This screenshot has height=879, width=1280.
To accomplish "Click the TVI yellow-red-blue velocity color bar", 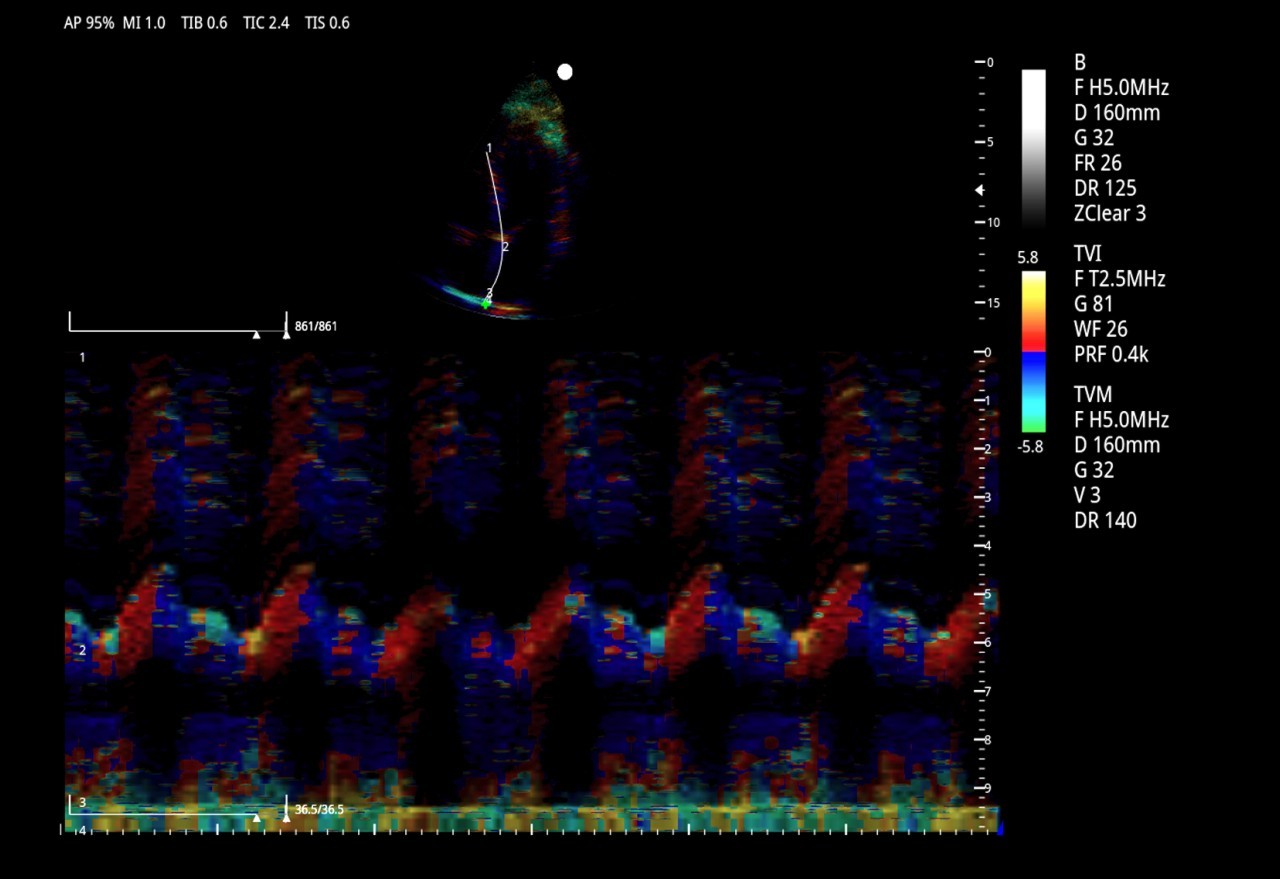I will pyautogui.click(x=1034, y=351).
